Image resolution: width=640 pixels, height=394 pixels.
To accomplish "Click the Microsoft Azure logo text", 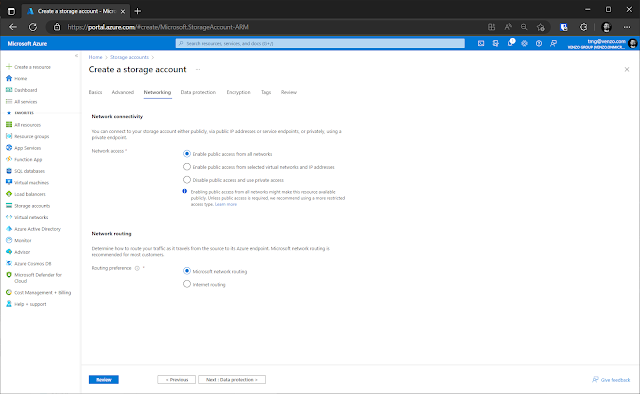I will (27, 44).
